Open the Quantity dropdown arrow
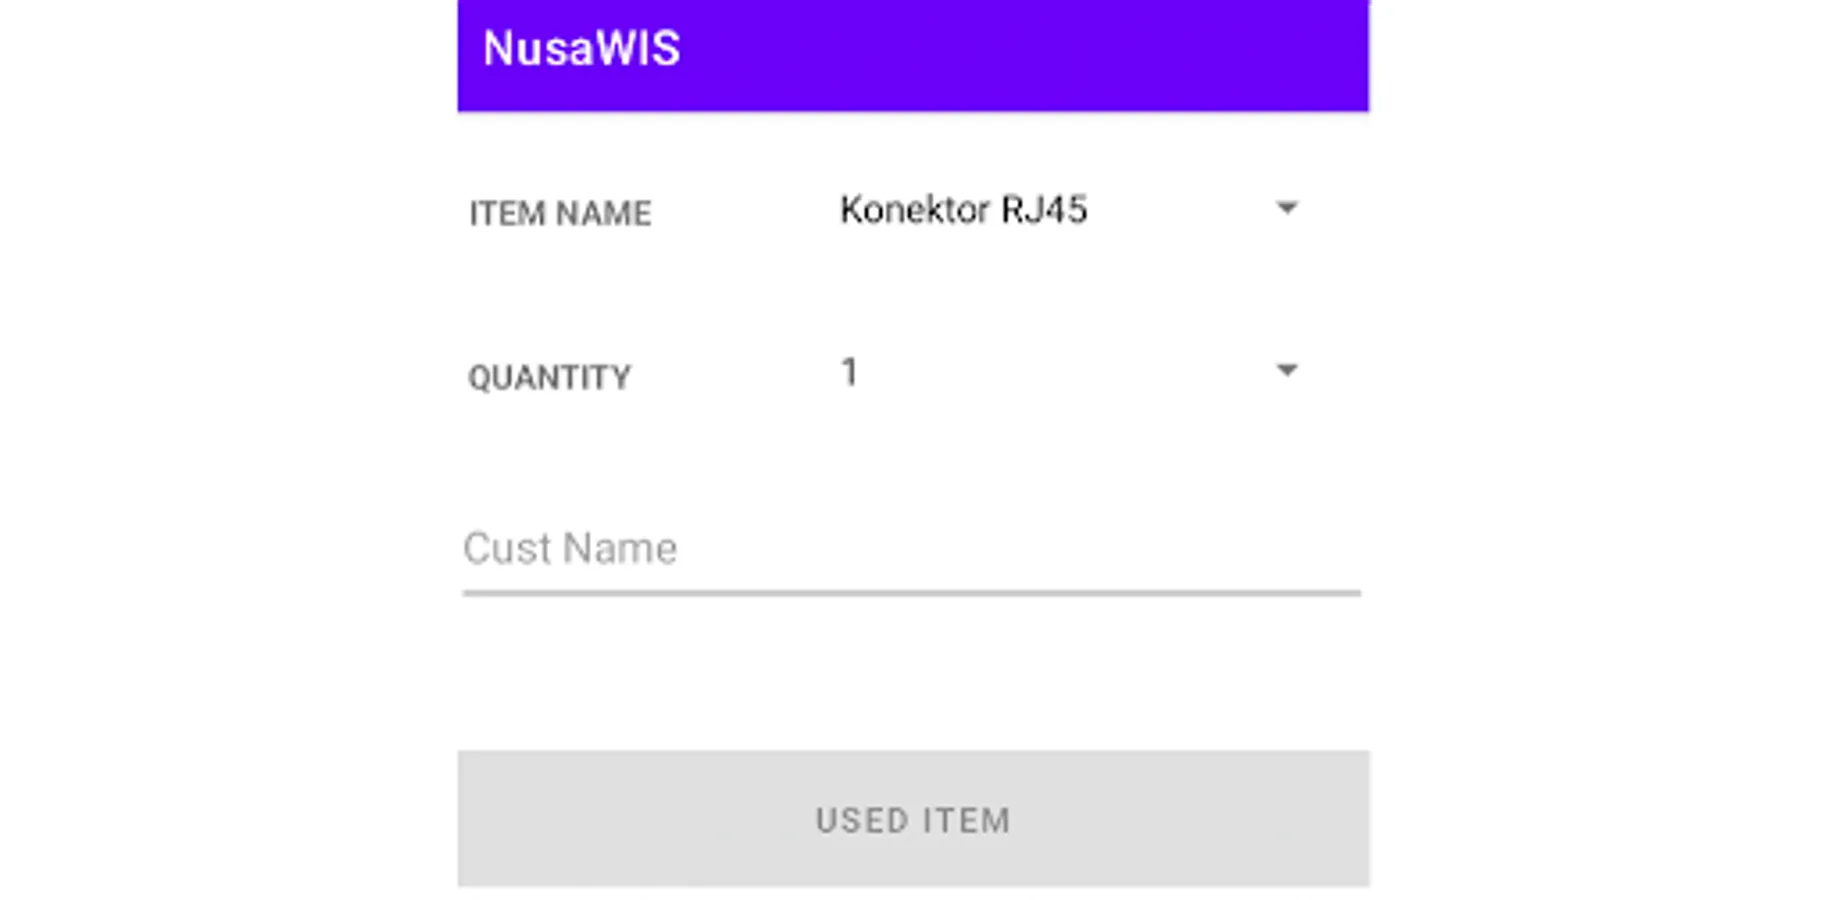The height and width of the screenshot is (900, 1829). tap(1286, 371)
